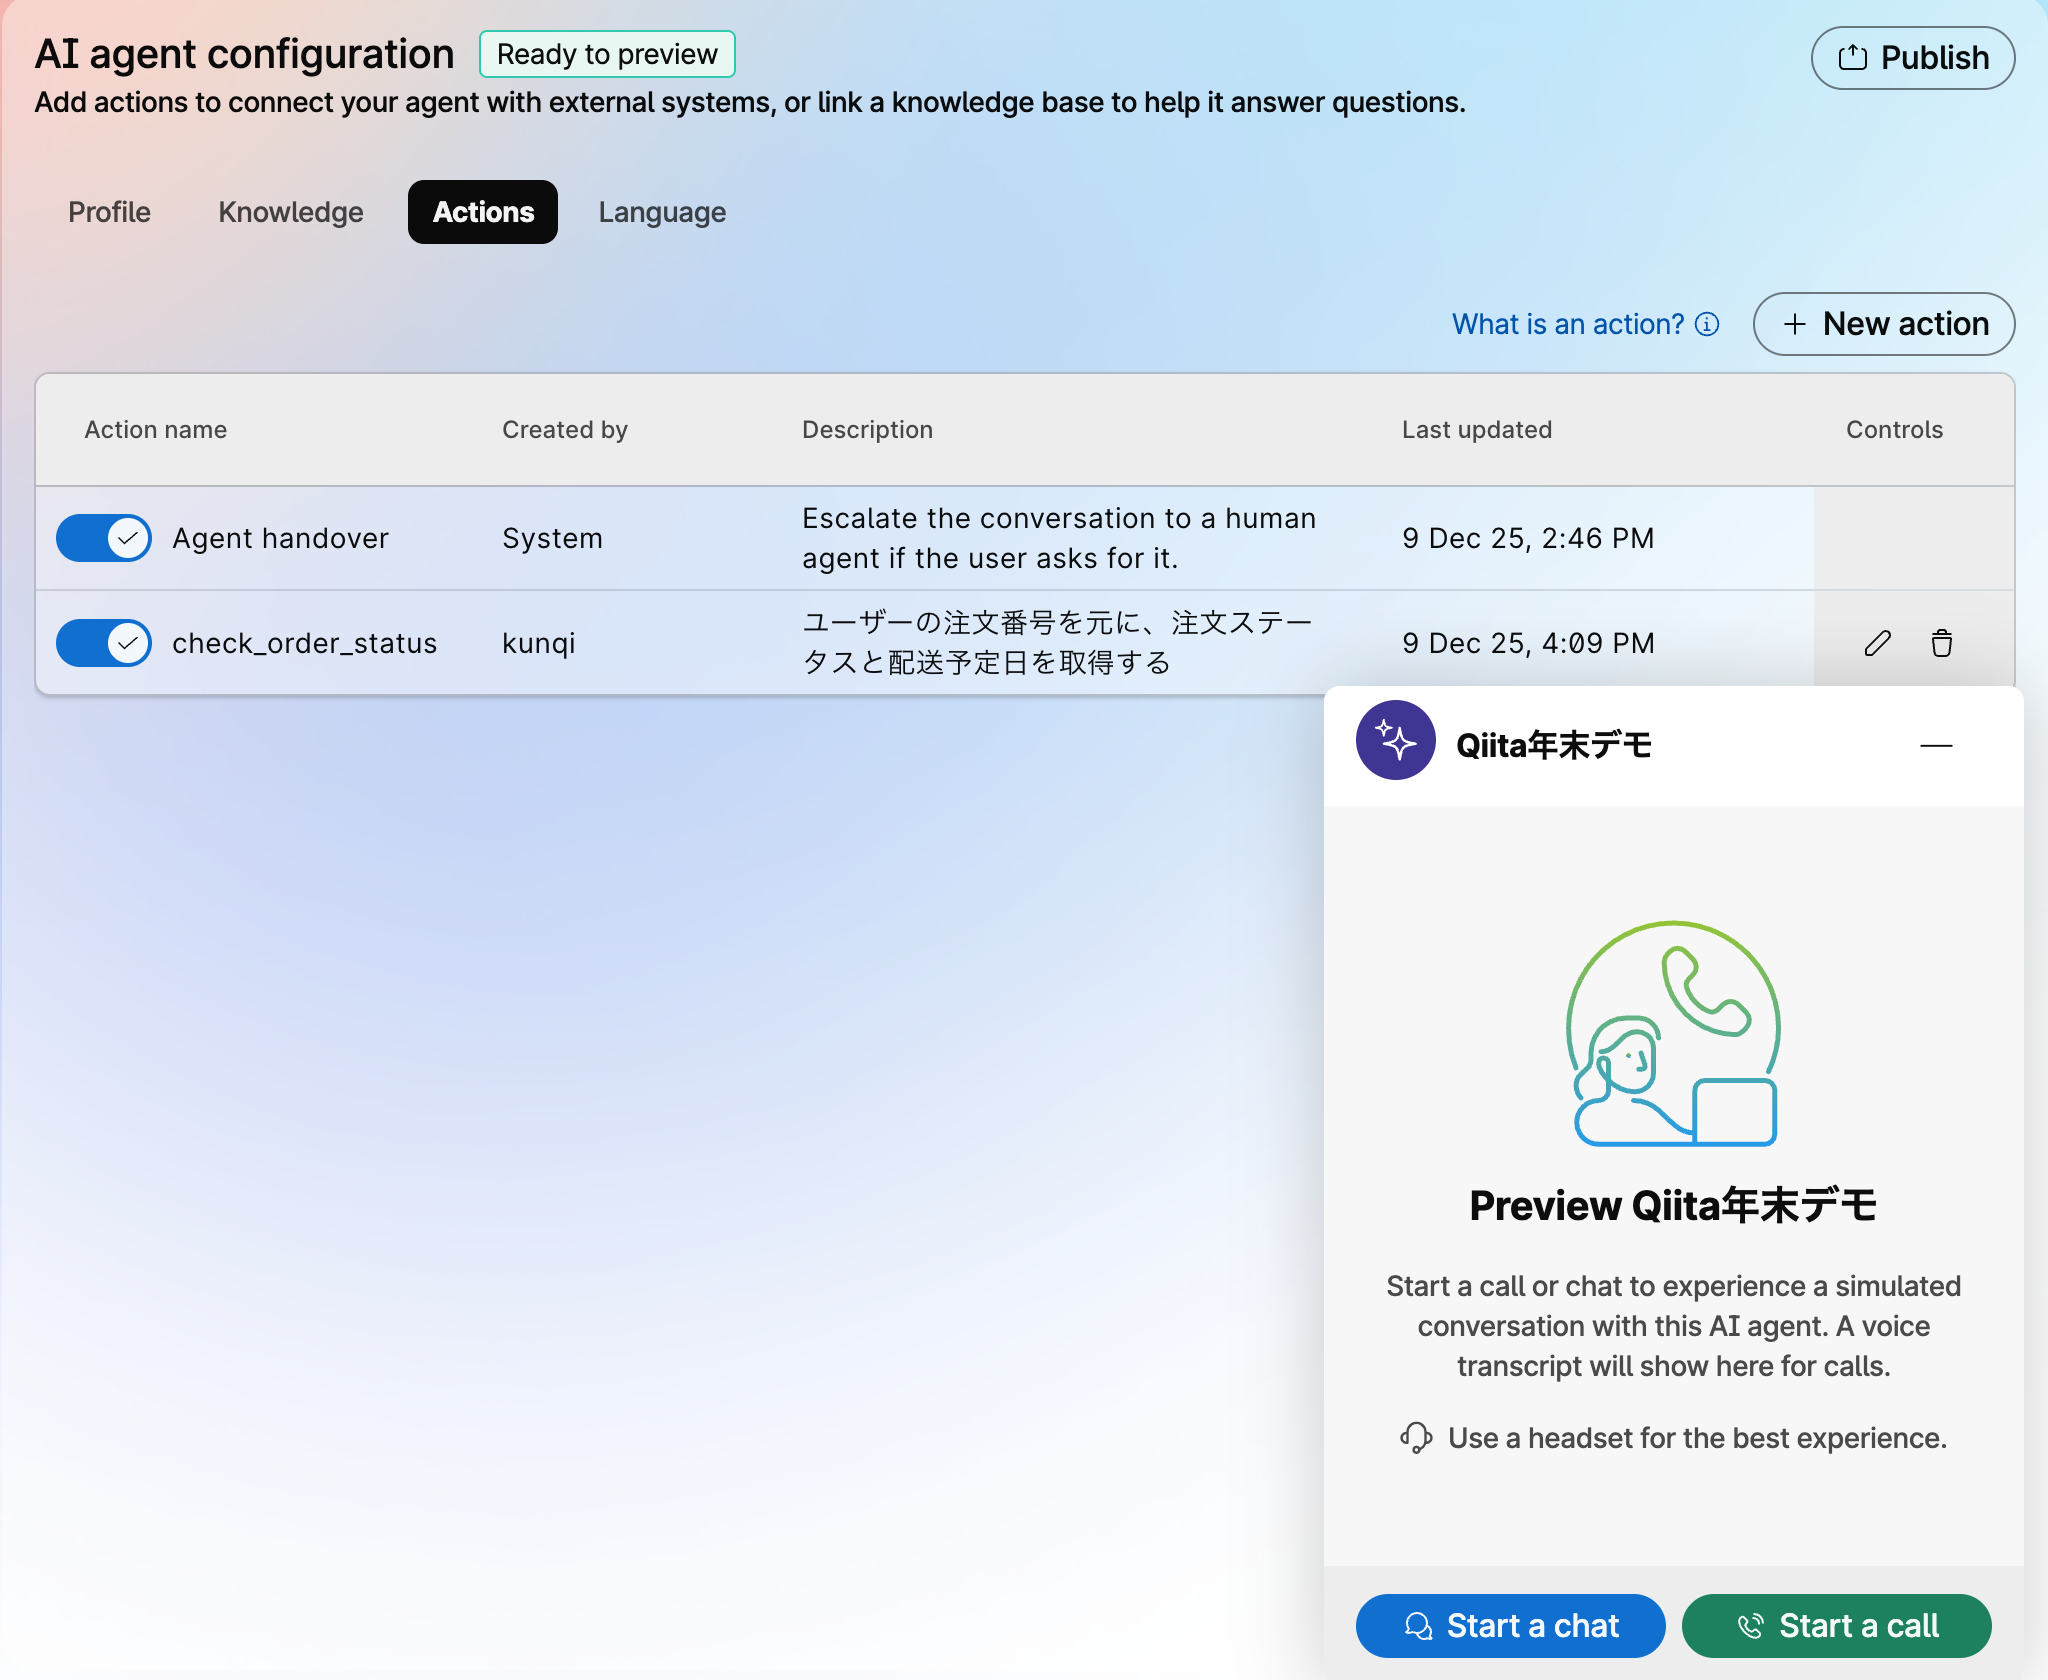Start a call with the agent
This screenshot has height=1680, width=2048.
click(1836, 1626)
